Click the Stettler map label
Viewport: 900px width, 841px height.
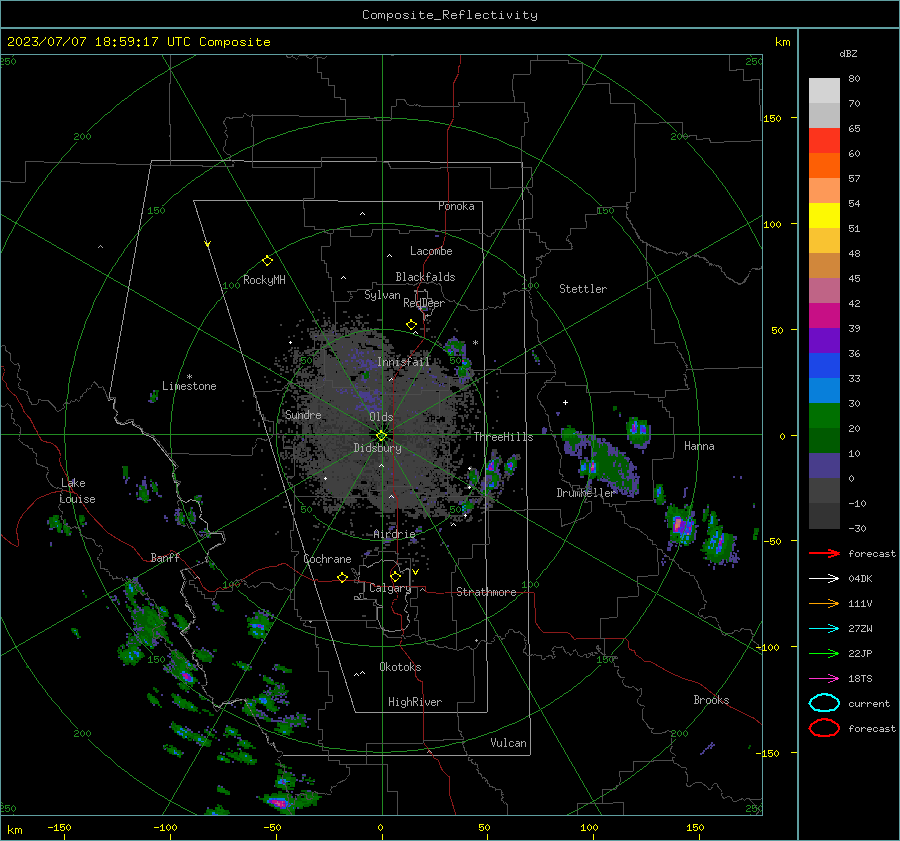pyautogui.click(x=583, y=289)
